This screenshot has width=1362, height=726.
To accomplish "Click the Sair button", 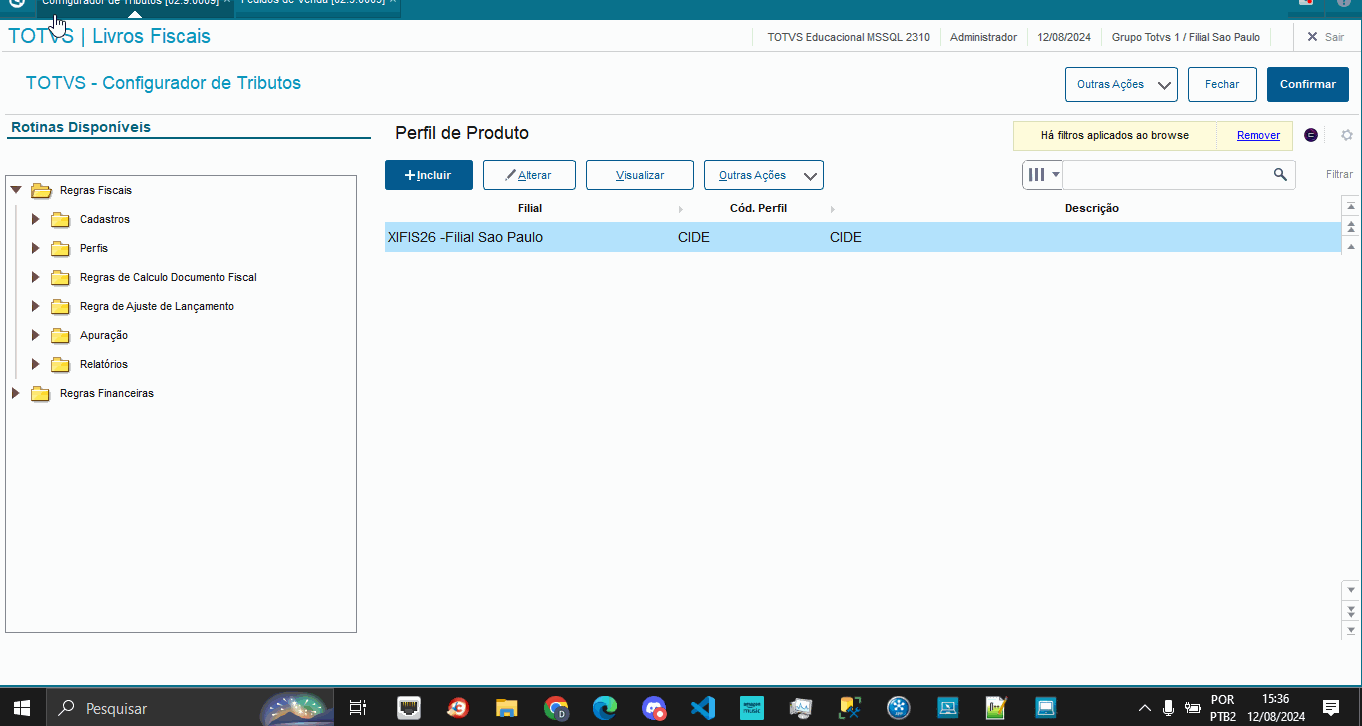I will (x=1325, y=37).
